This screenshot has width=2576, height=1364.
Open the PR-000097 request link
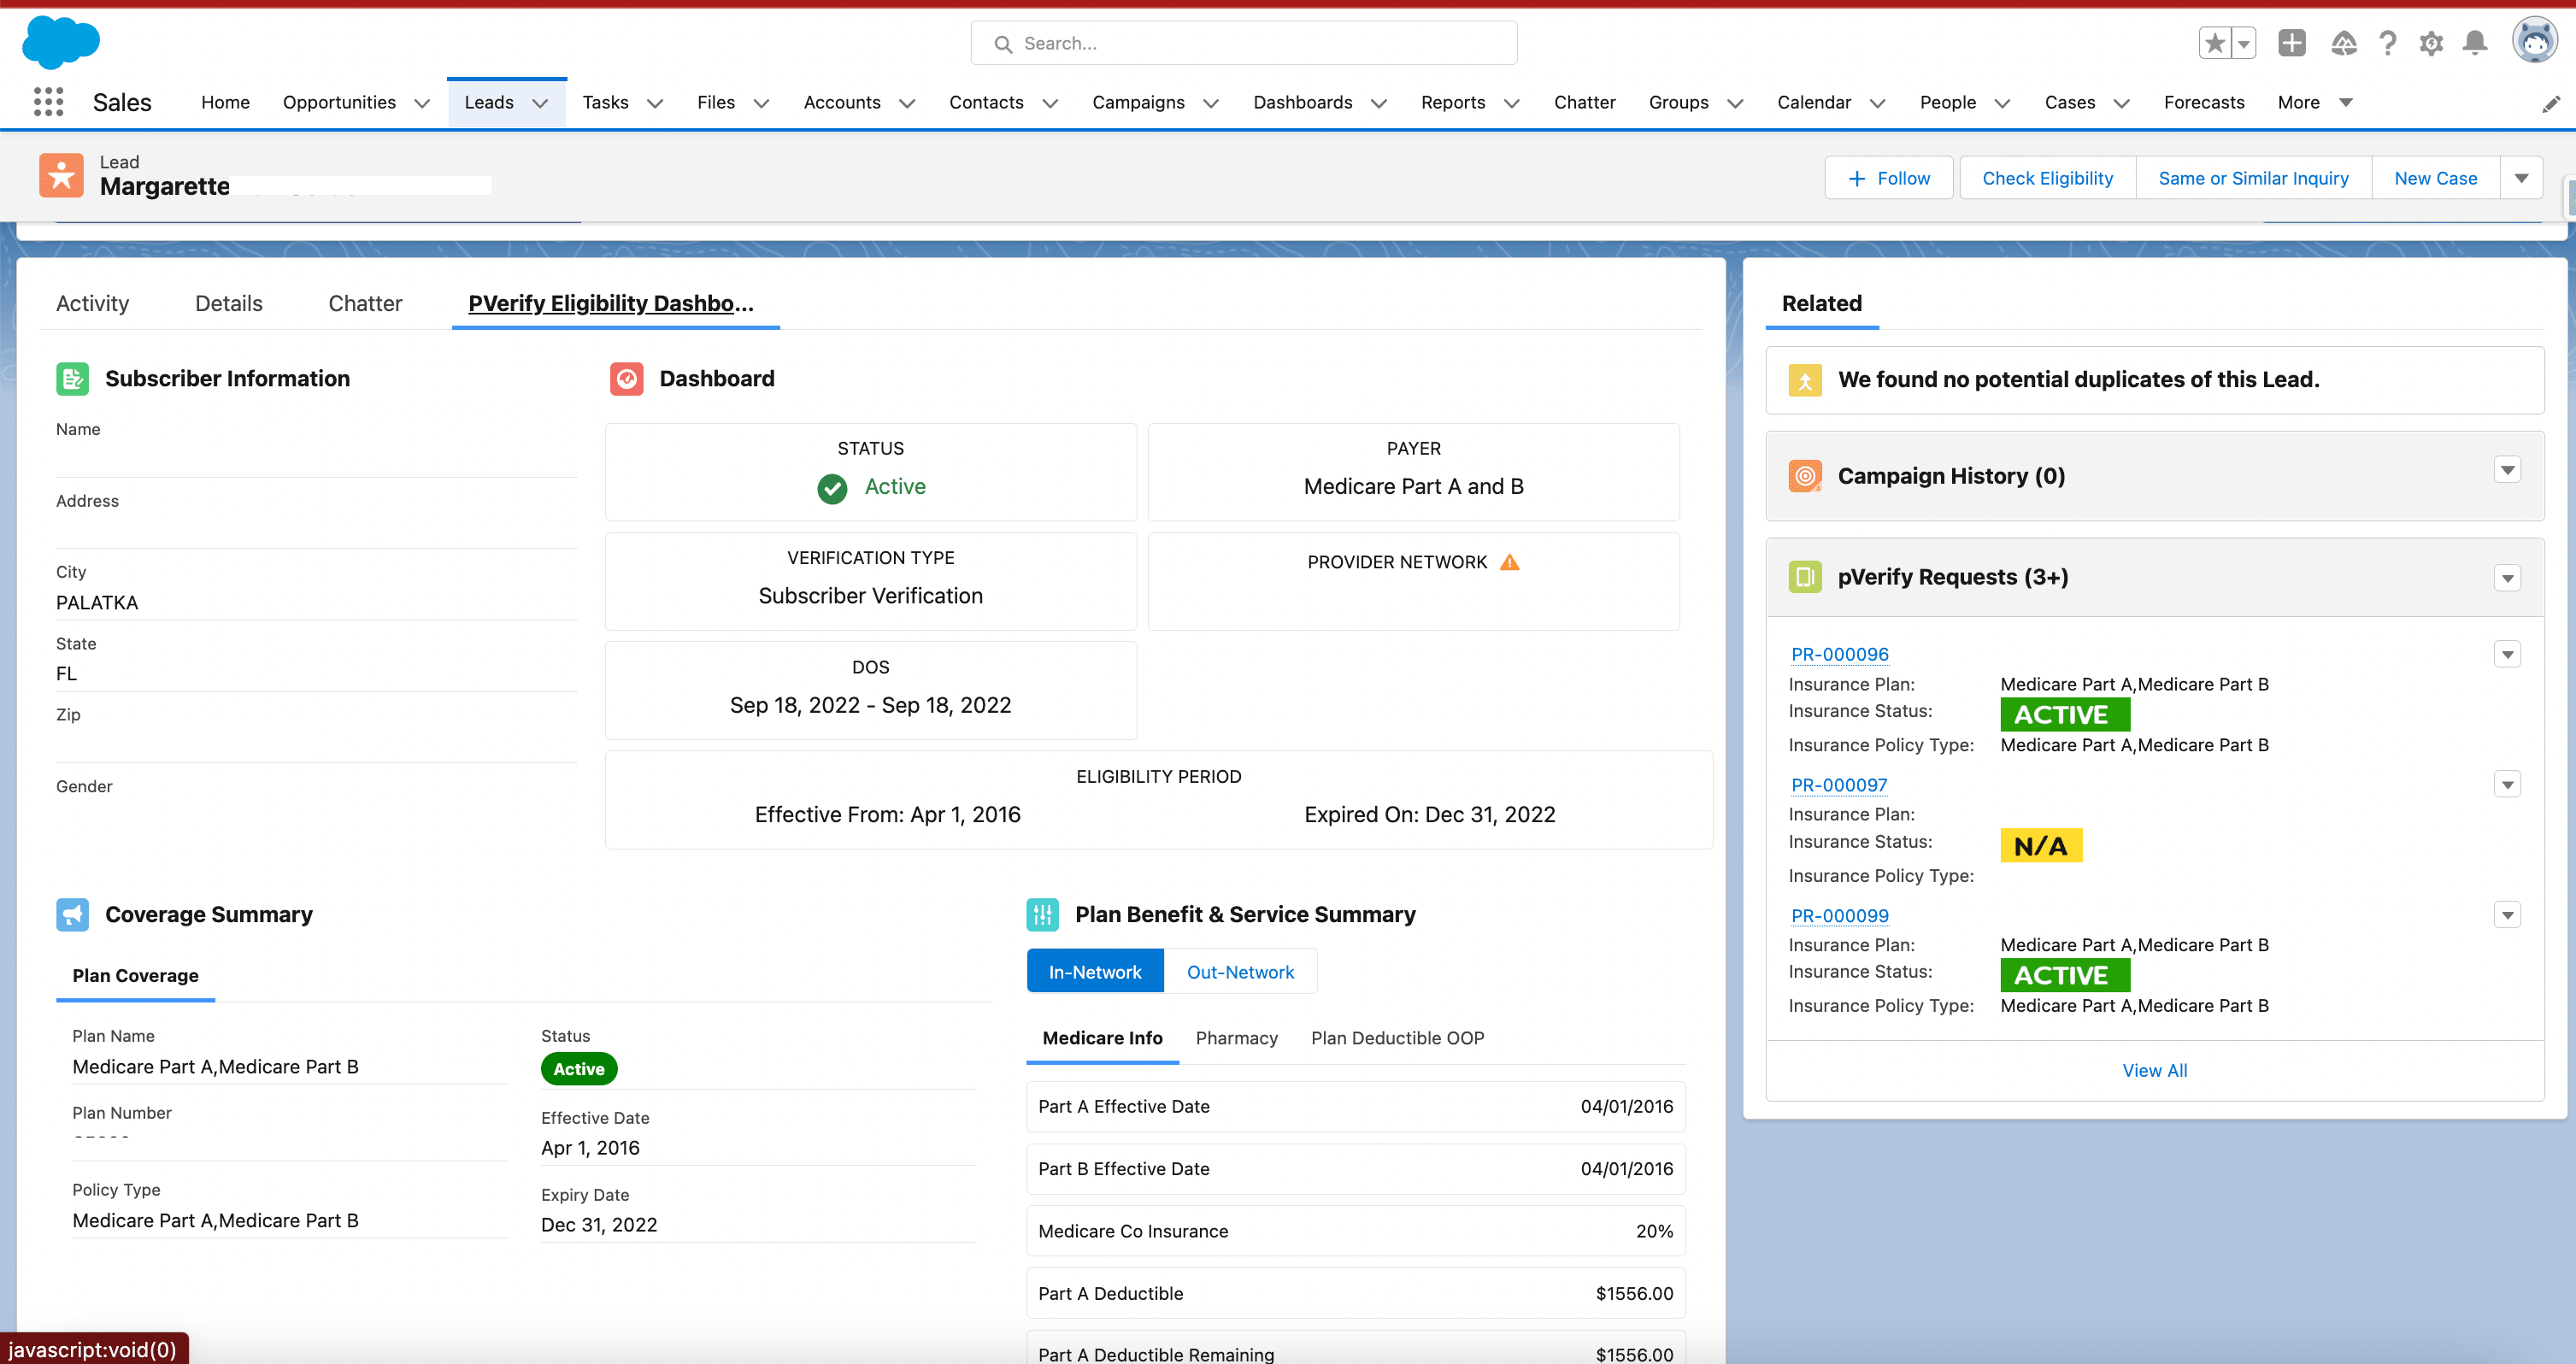click(1839, 785)
